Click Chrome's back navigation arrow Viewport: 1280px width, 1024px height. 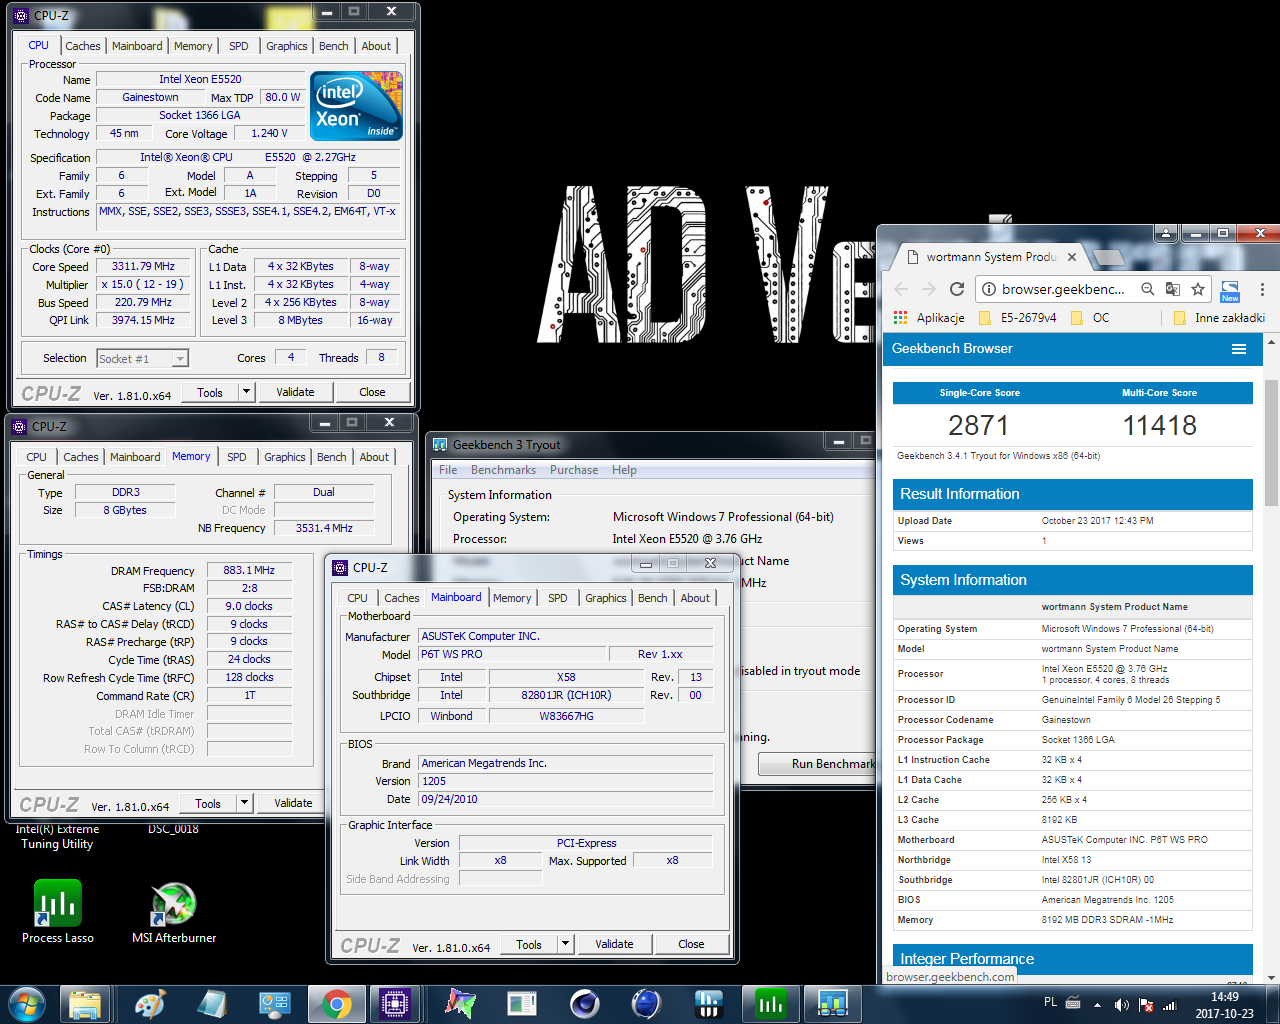tap(901, 289)
